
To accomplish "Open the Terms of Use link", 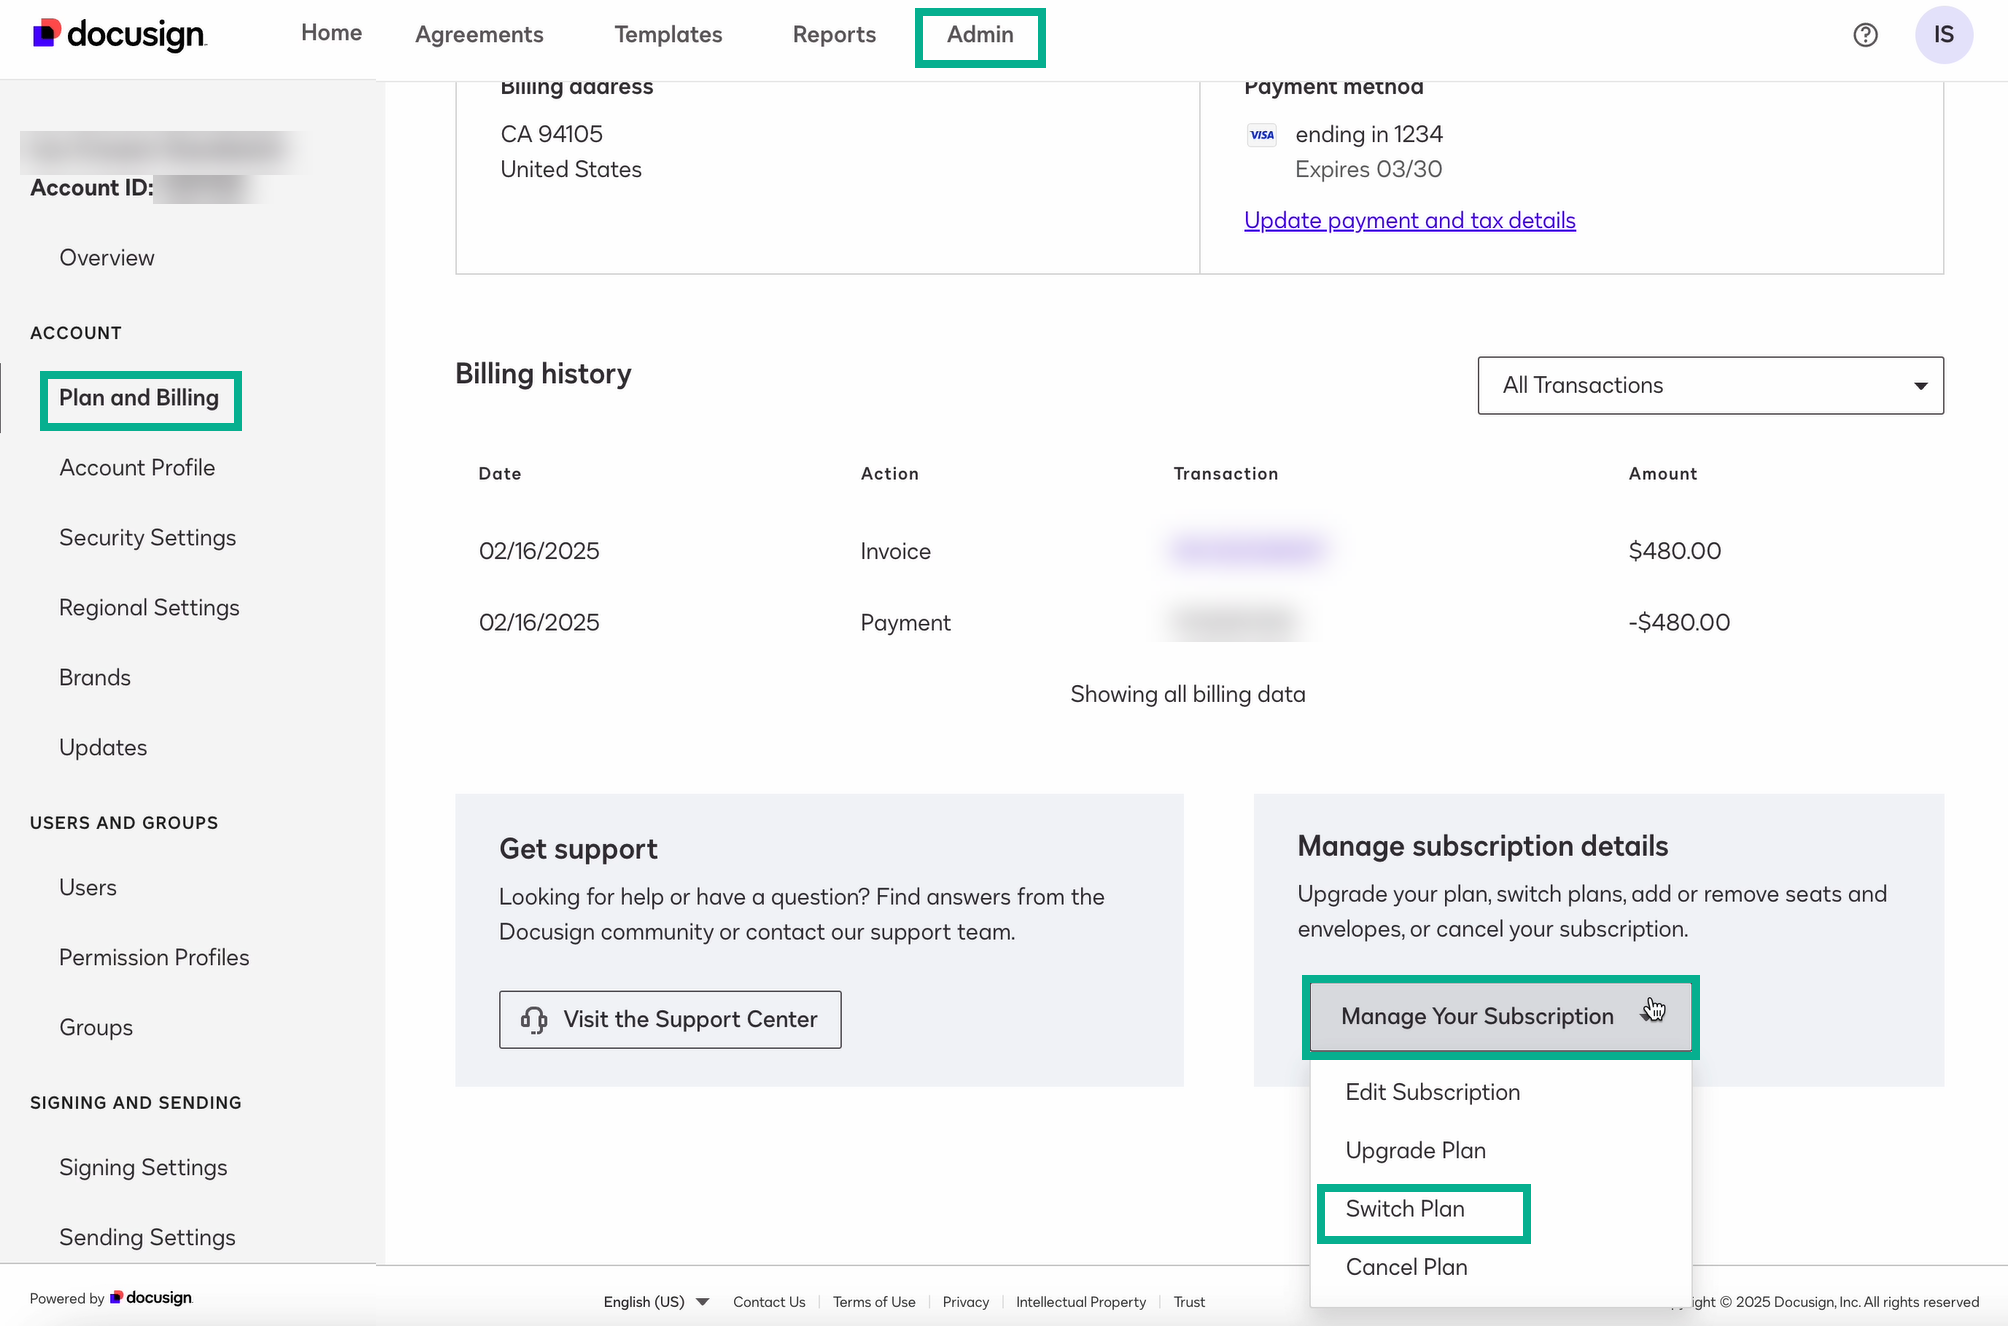I will click(874, 1301).
